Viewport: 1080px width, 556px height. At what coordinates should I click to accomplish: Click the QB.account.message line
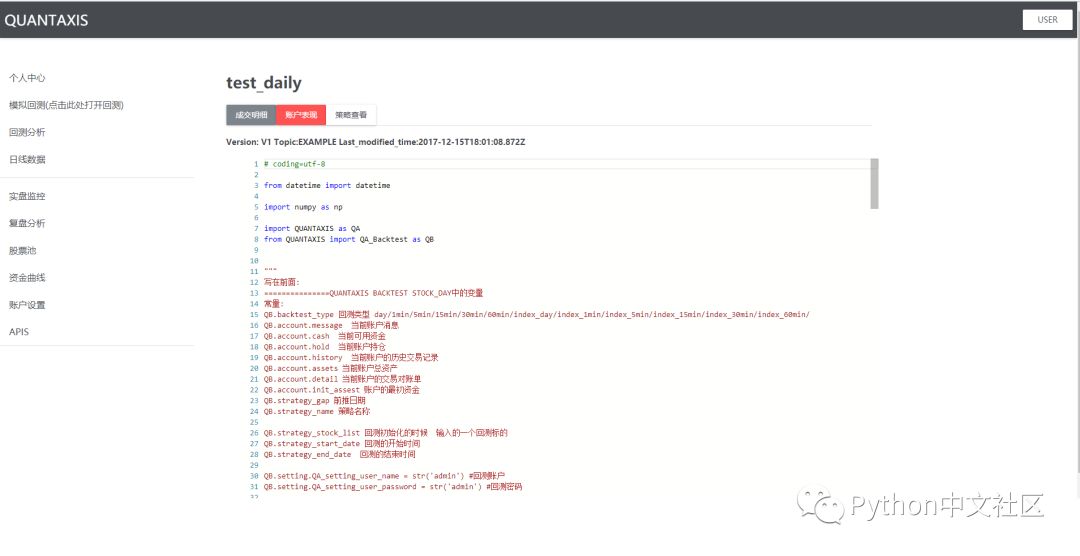[331, 325]
